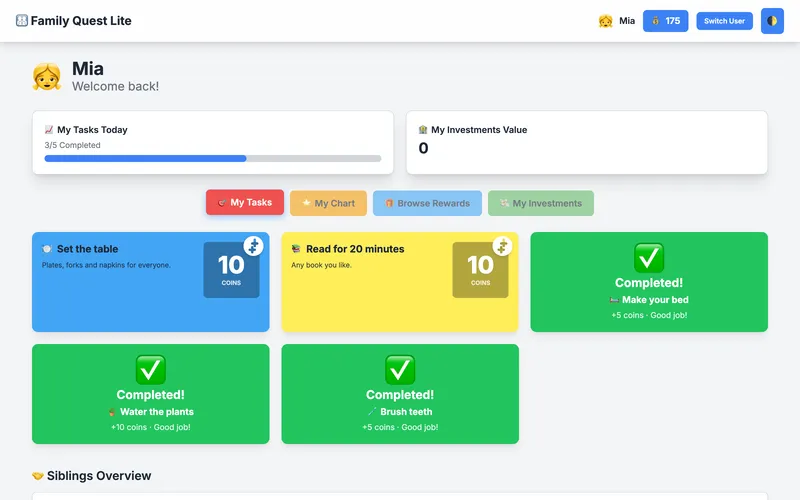Click the coin badge icon on Read for 20 minutes card
800x500 pixels.
click(x=502, y=246)
